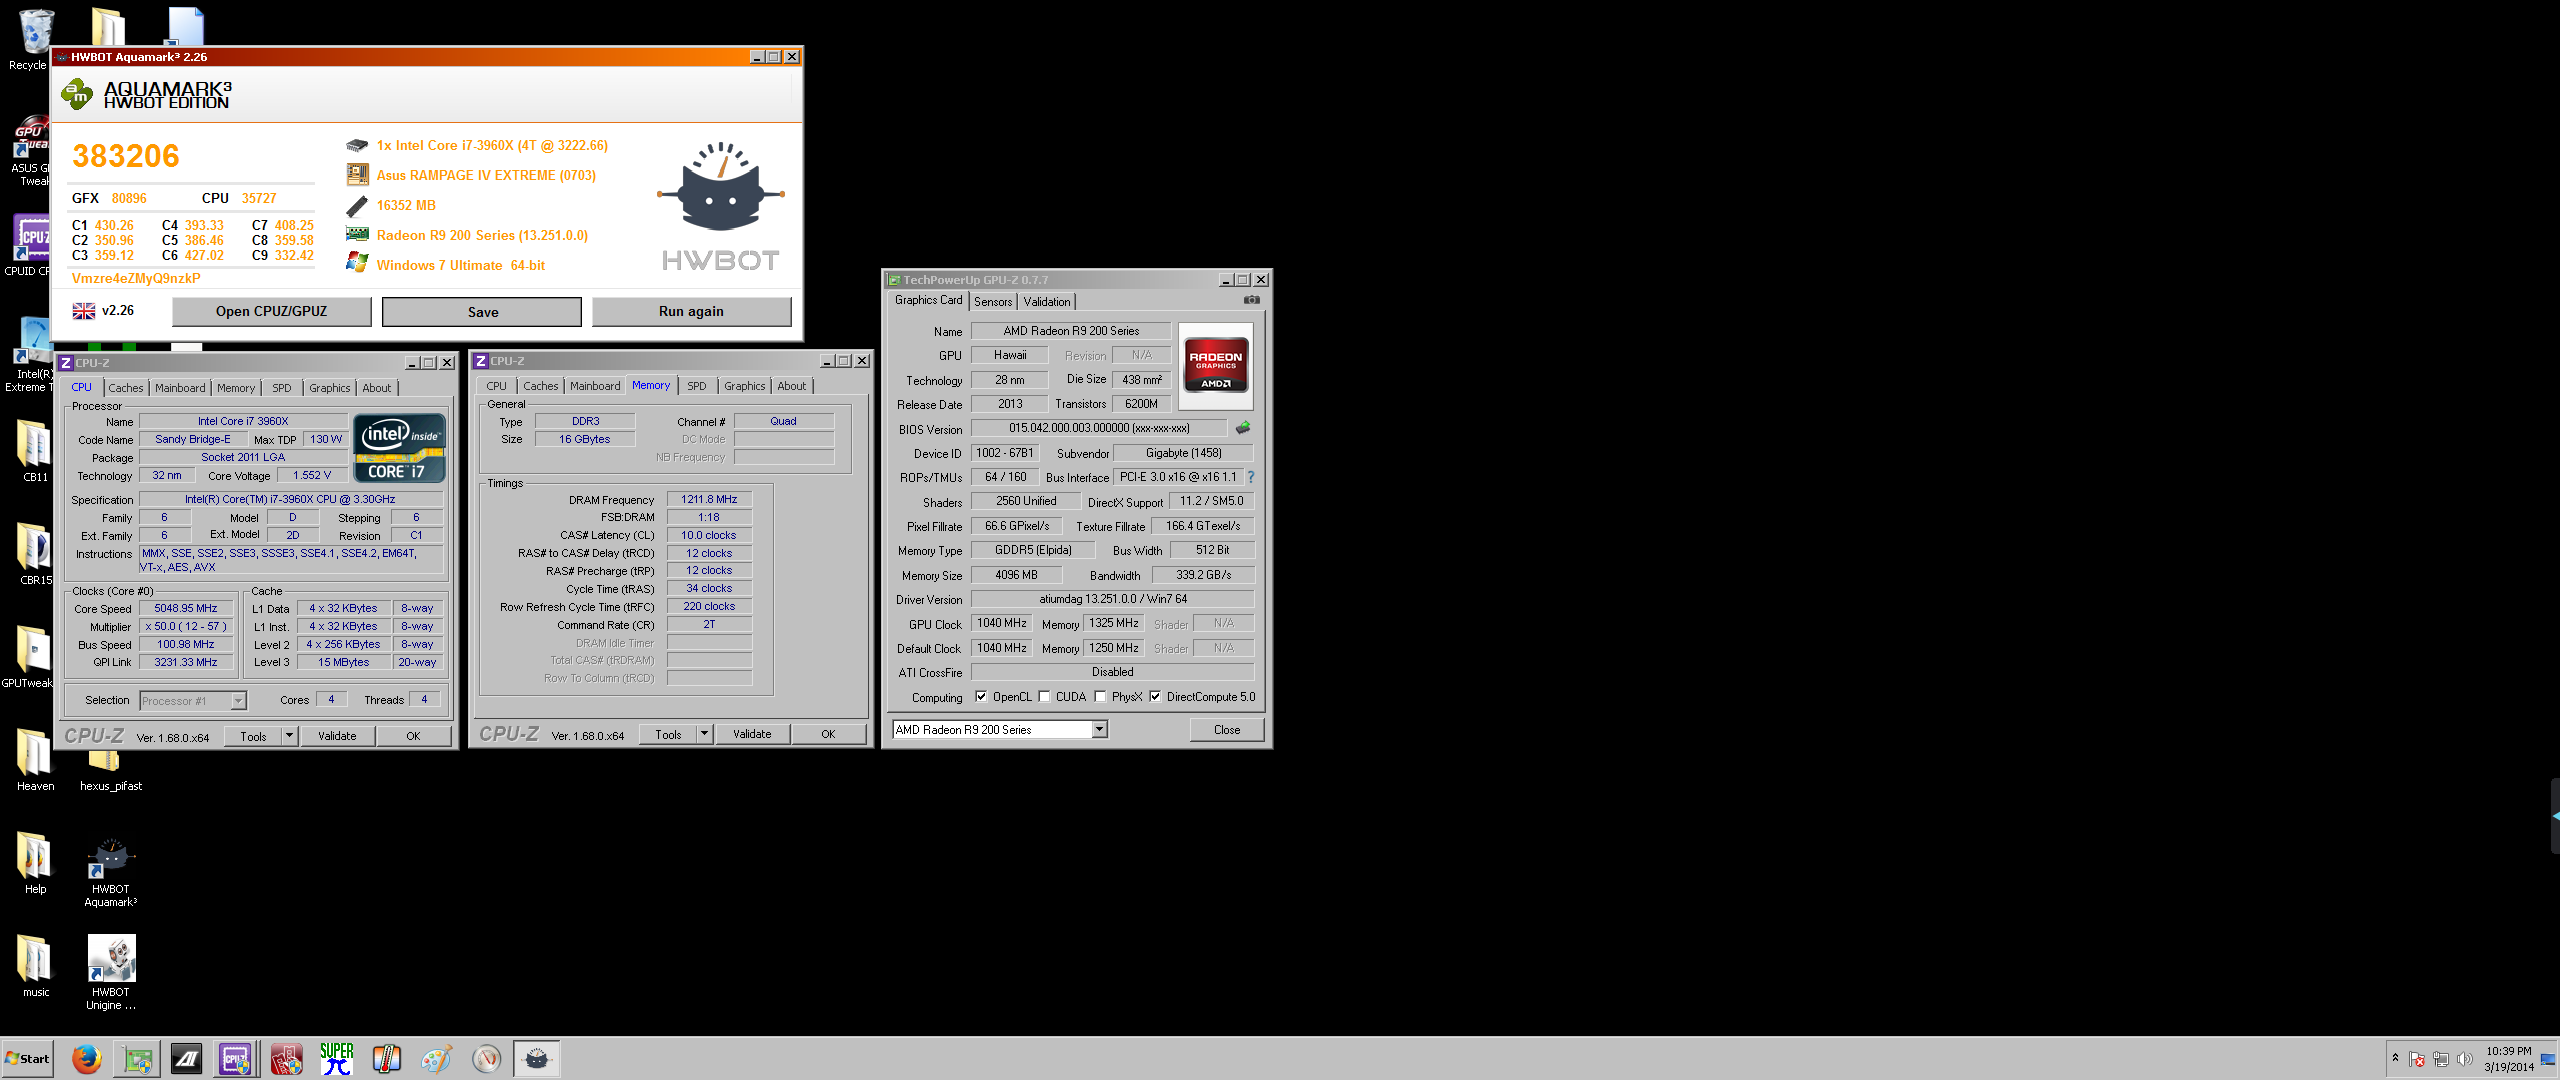This screenshot has height=1080, width=2560.
Task: Switch to Sensors tab in GPU-Z
Action: [993, 302]
